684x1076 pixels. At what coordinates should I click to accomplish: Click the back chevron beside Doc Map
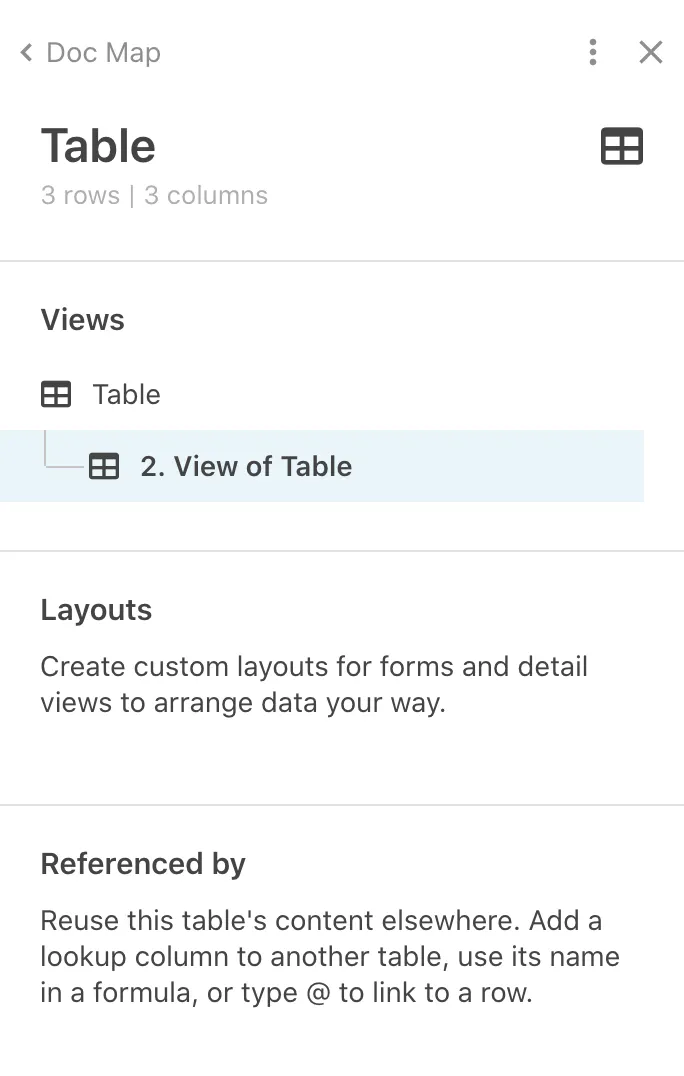24,52
